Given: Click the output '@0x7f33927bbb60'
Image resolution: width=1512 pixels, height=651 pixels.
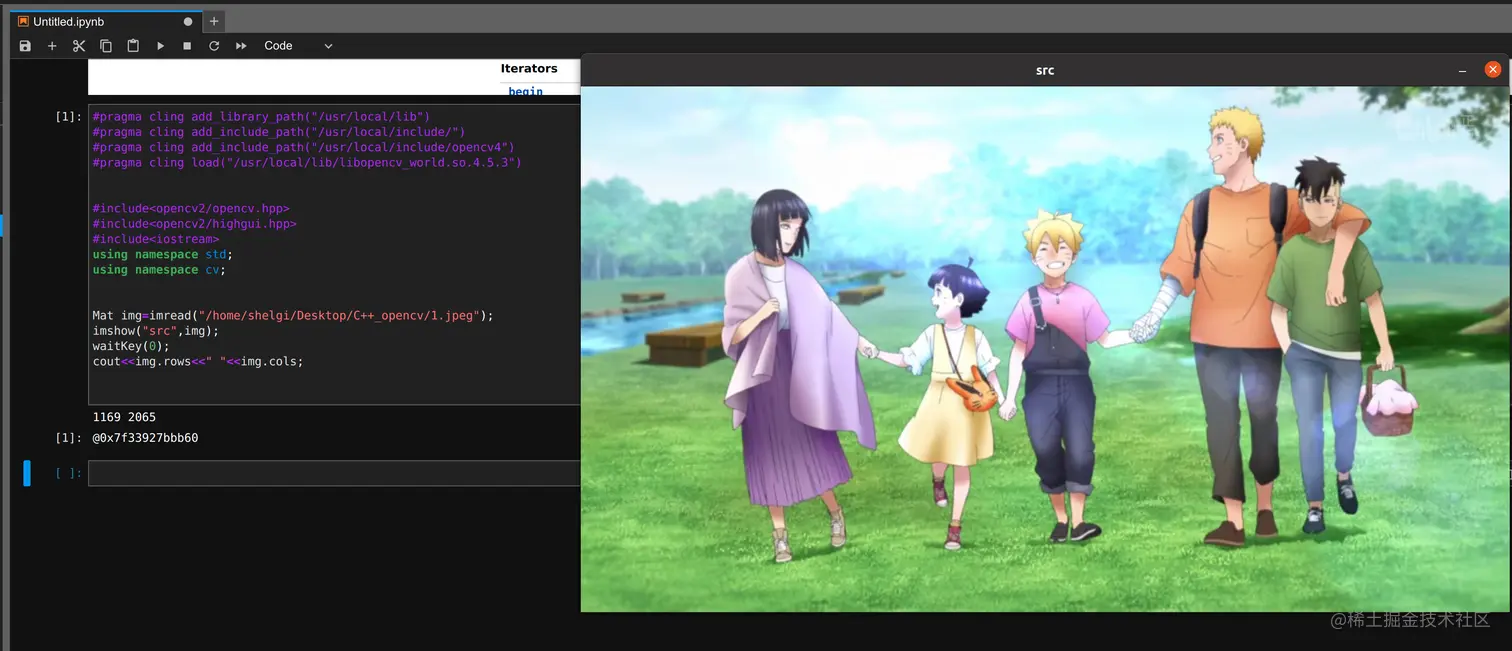Looking at the screenshot, I should click(145, 438).
